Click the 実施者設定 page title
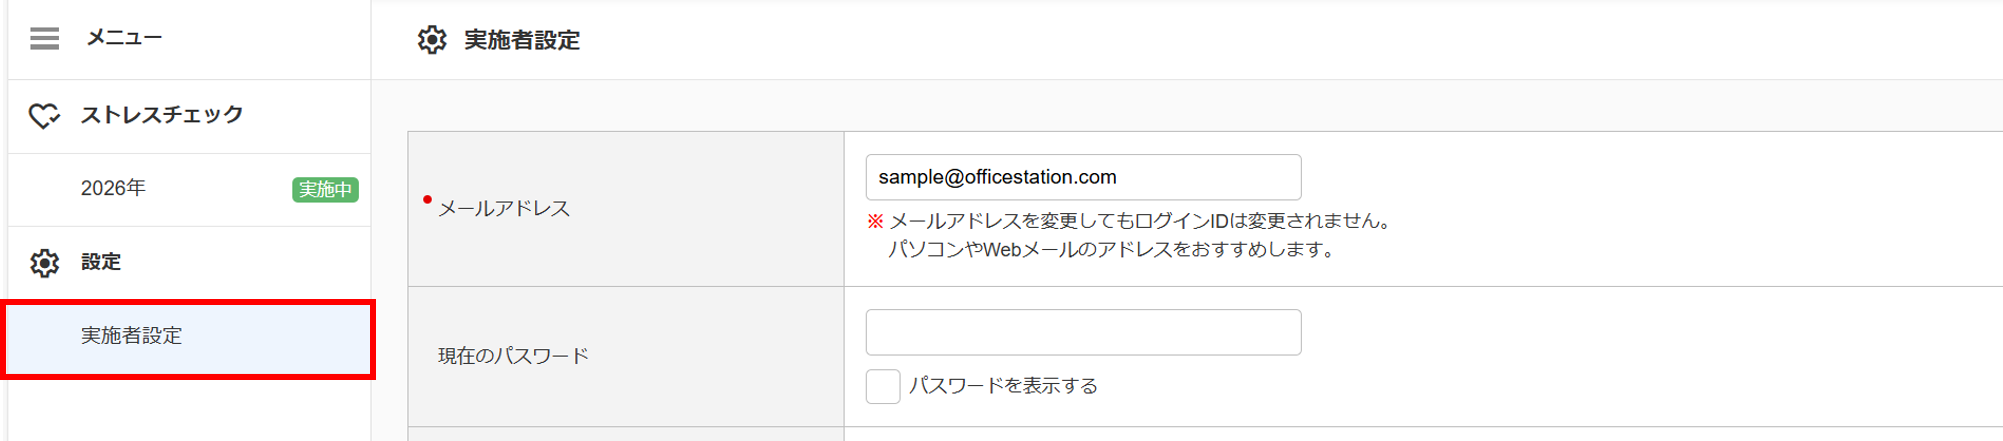 (522, 40)
